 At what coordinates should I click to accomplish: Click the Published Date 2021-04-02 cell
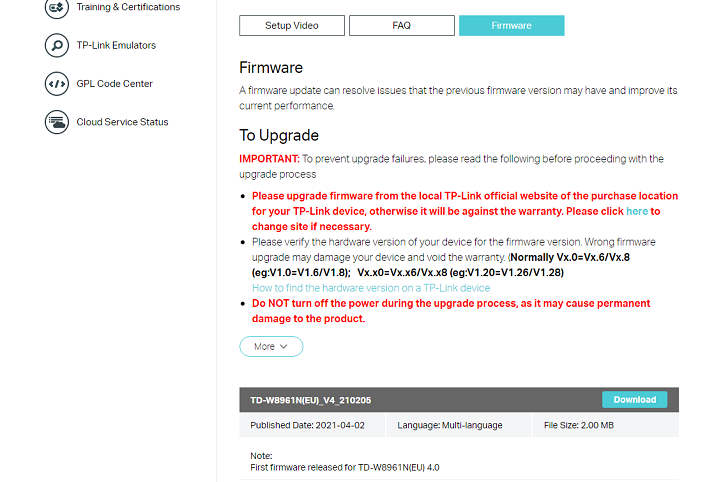tap(312, 425)
